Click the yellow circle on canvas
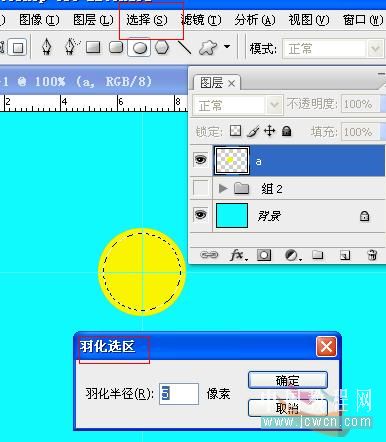 (142, 272)
